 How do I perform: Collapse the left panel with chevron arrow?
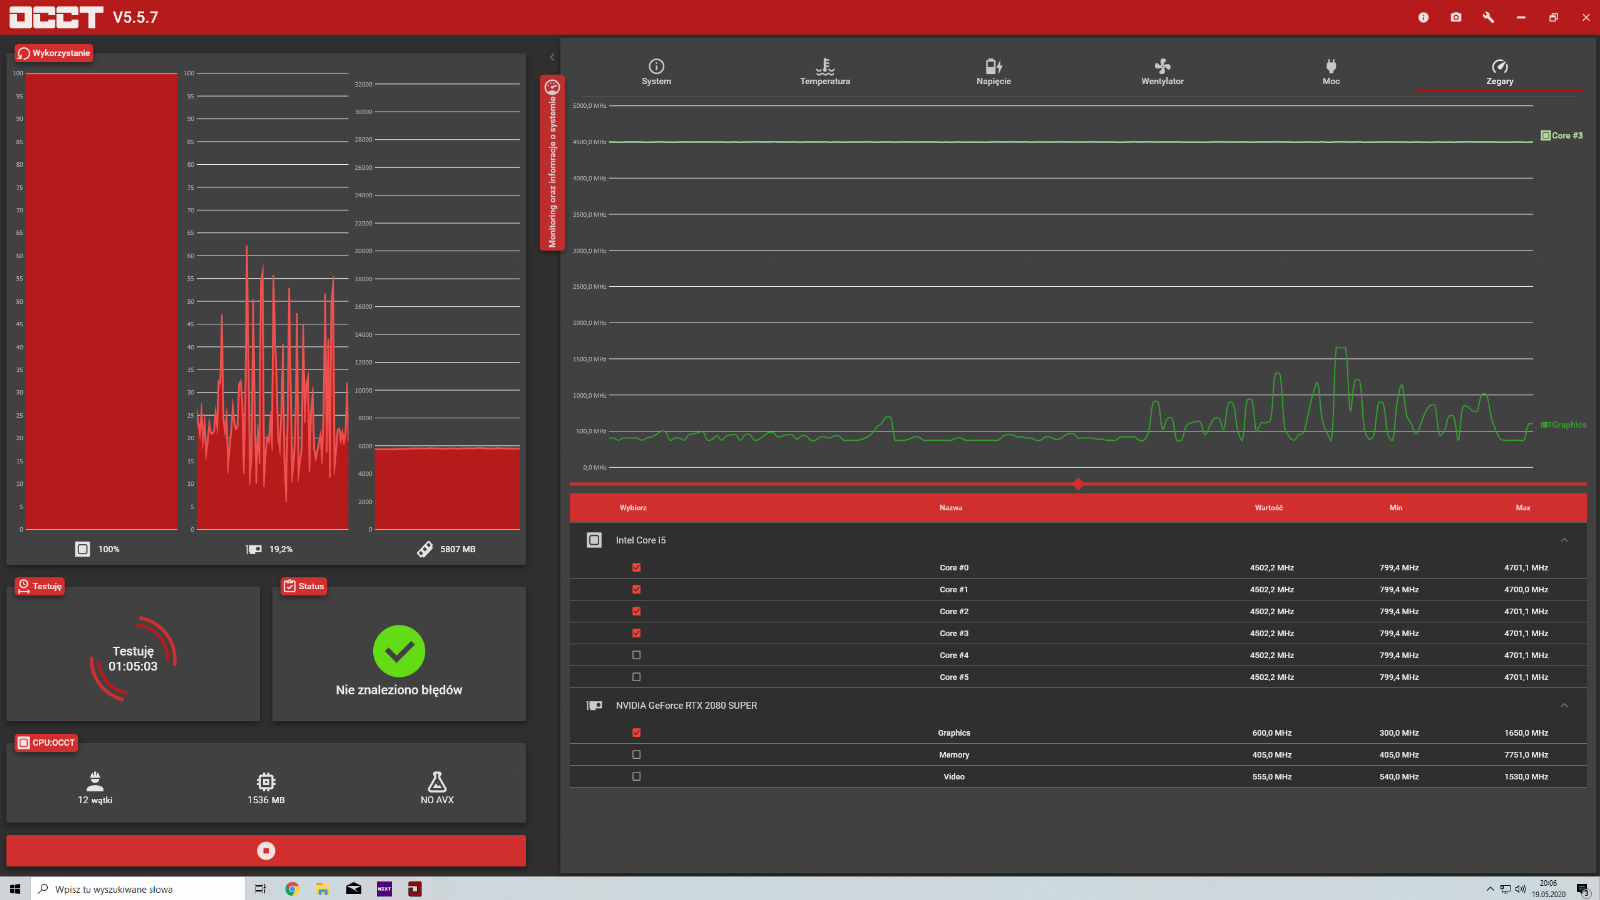pos(552,57)
